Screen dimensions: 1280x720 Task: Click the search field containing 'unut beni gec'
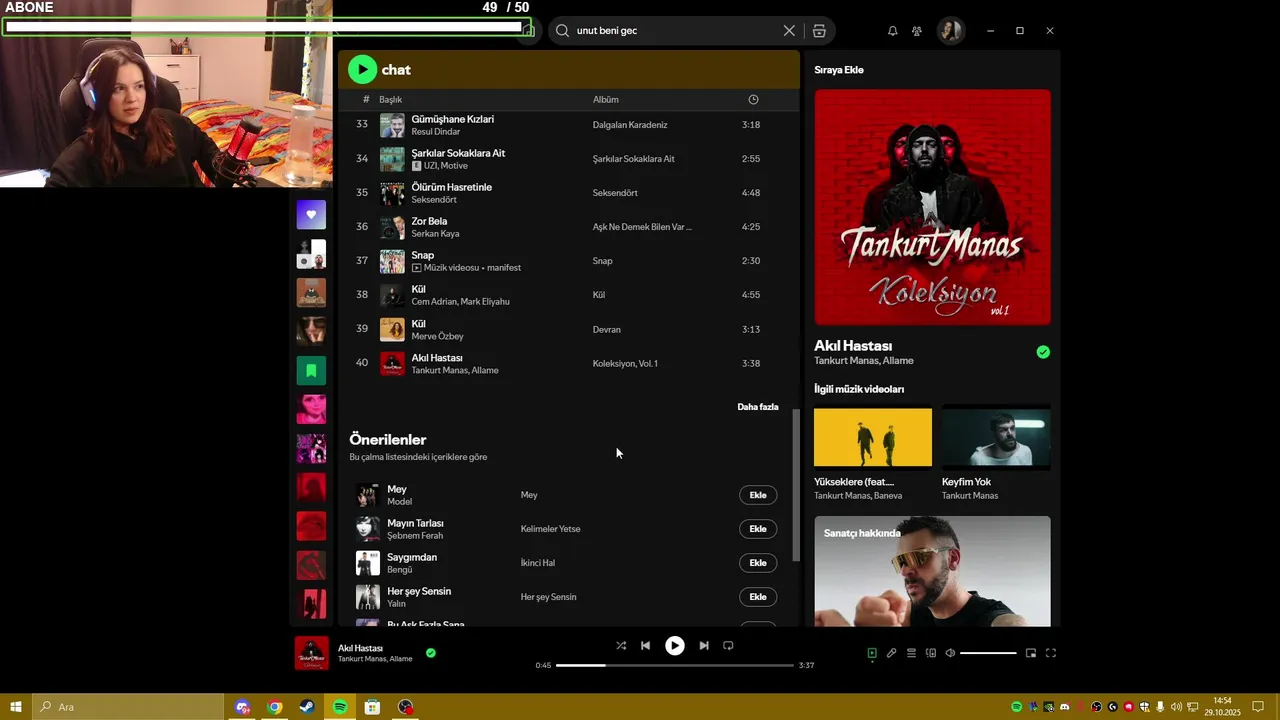pyautogui.click(x=675, y=31)
